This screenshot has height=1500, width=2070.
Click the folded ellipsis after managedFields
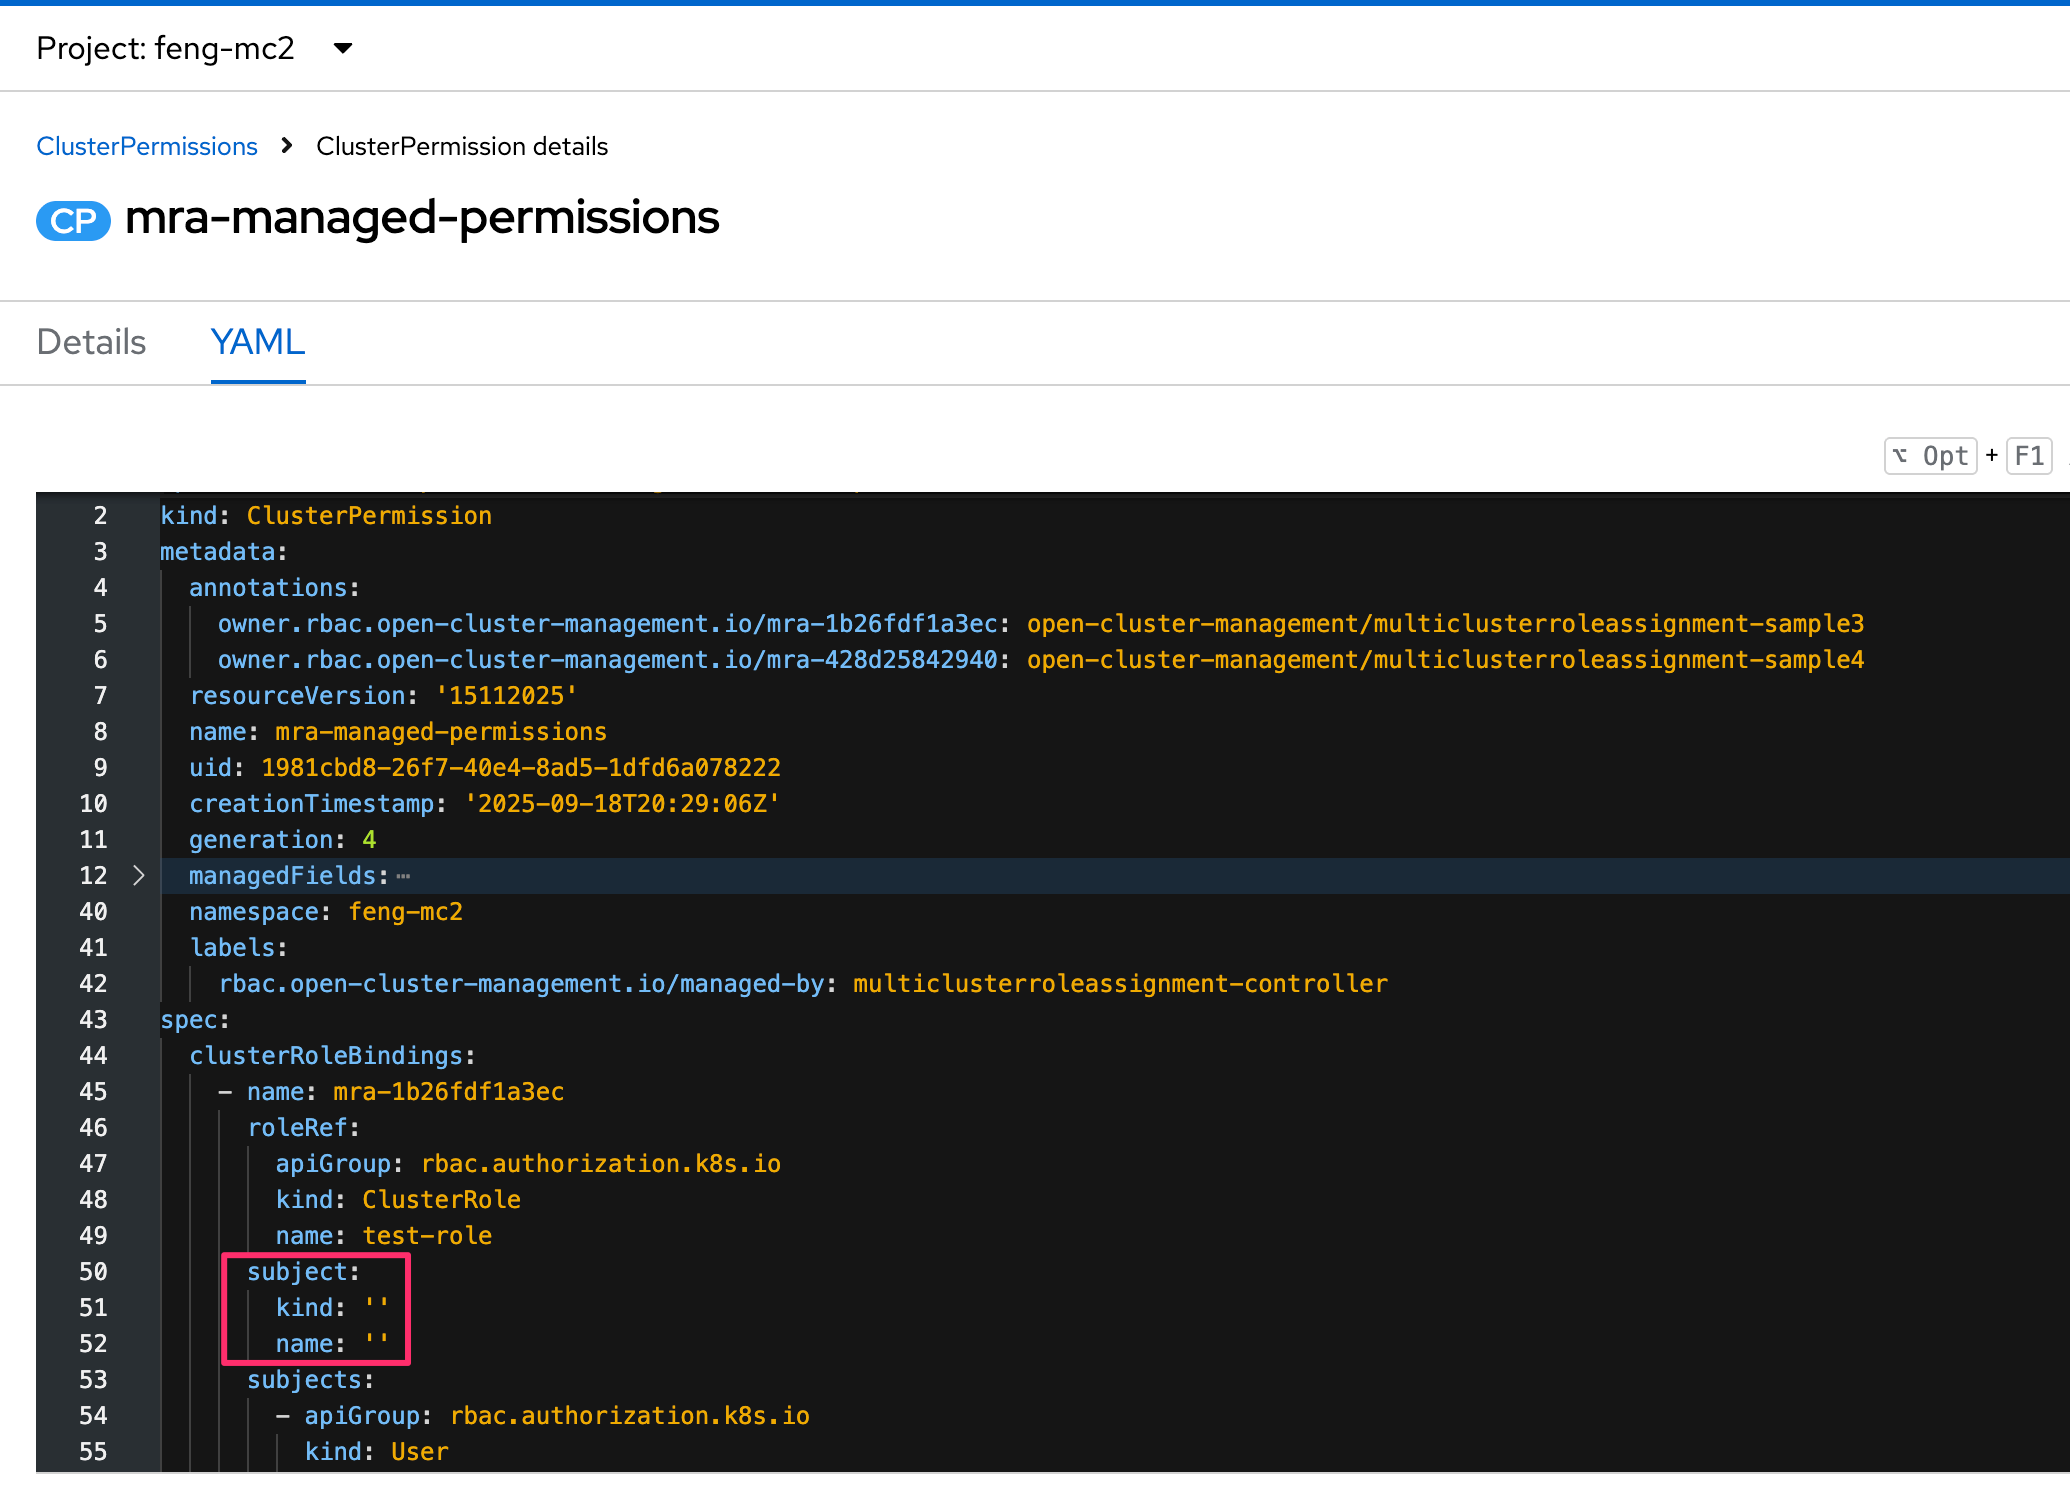(403, 876)
